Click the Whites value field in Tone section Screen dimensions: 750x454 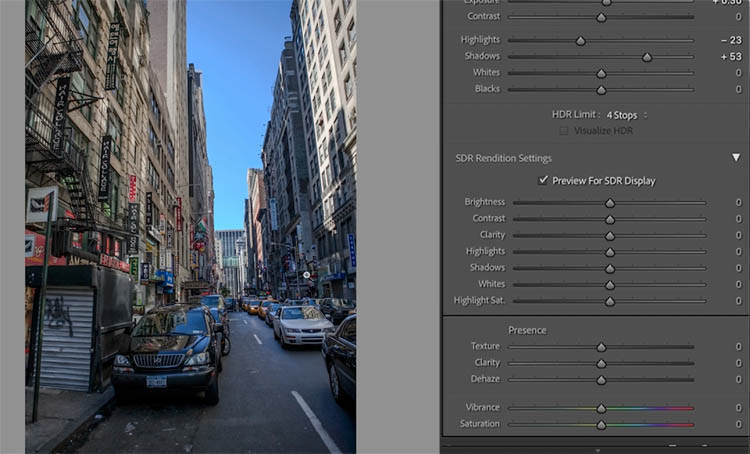coord(737,73)
